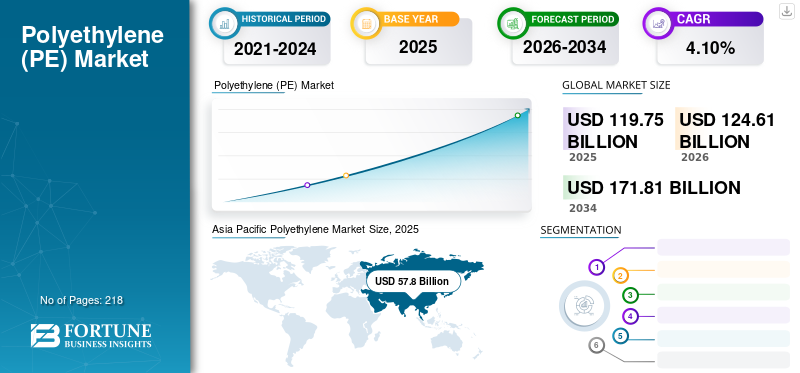Click the first purple segmentation bar
The width and height of the screenshot is (800, 373).
[x=723, y=247]
